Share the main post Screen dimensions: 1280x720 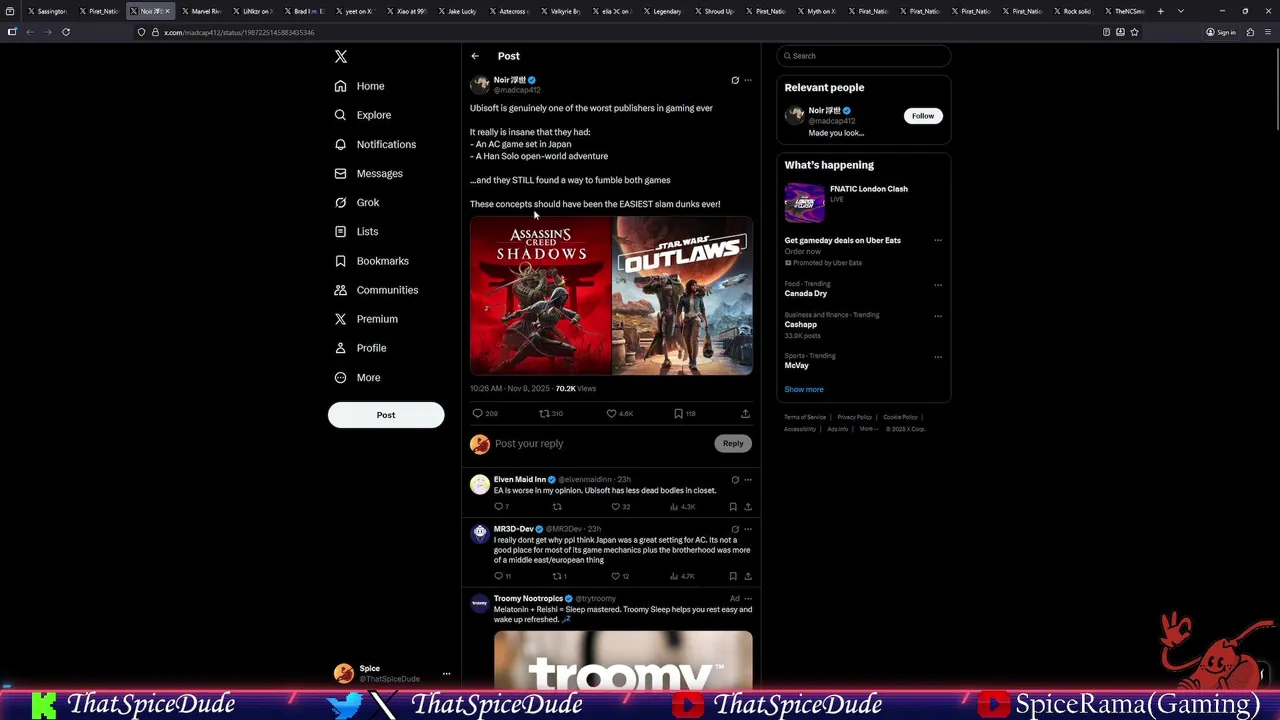[x=745, y=413]
